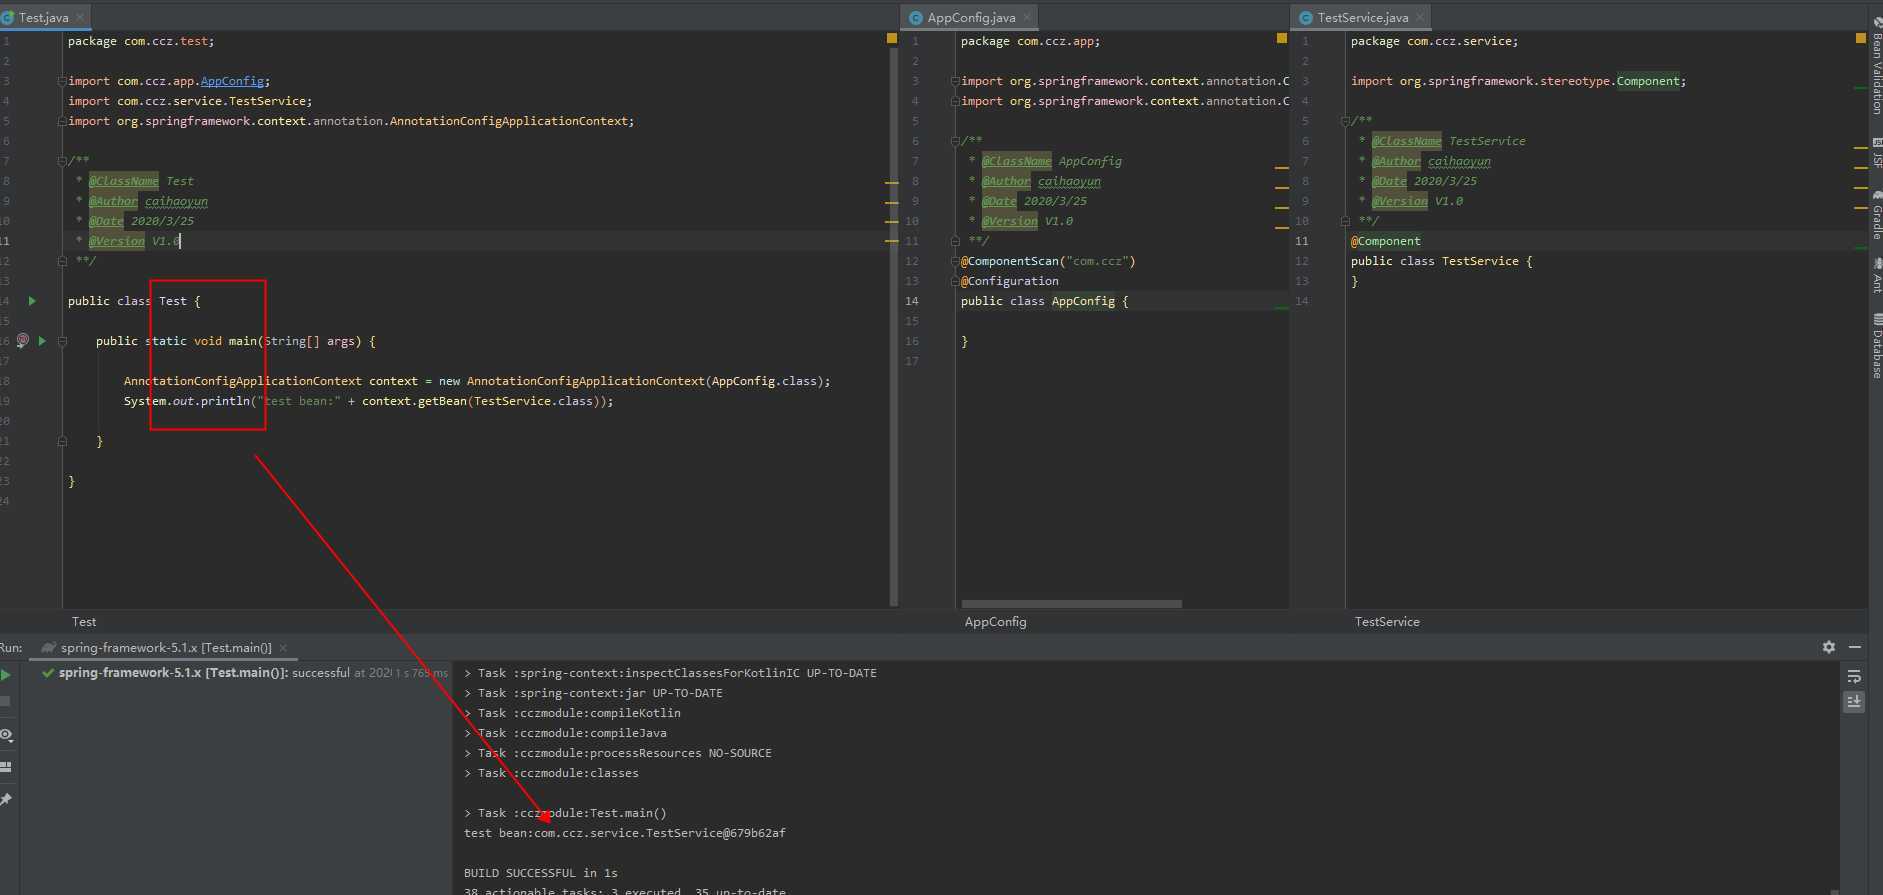Collapse the Javadoc fold in AppConfig.java
This screenshot has width=1883, height=895.
pos(954,141)
